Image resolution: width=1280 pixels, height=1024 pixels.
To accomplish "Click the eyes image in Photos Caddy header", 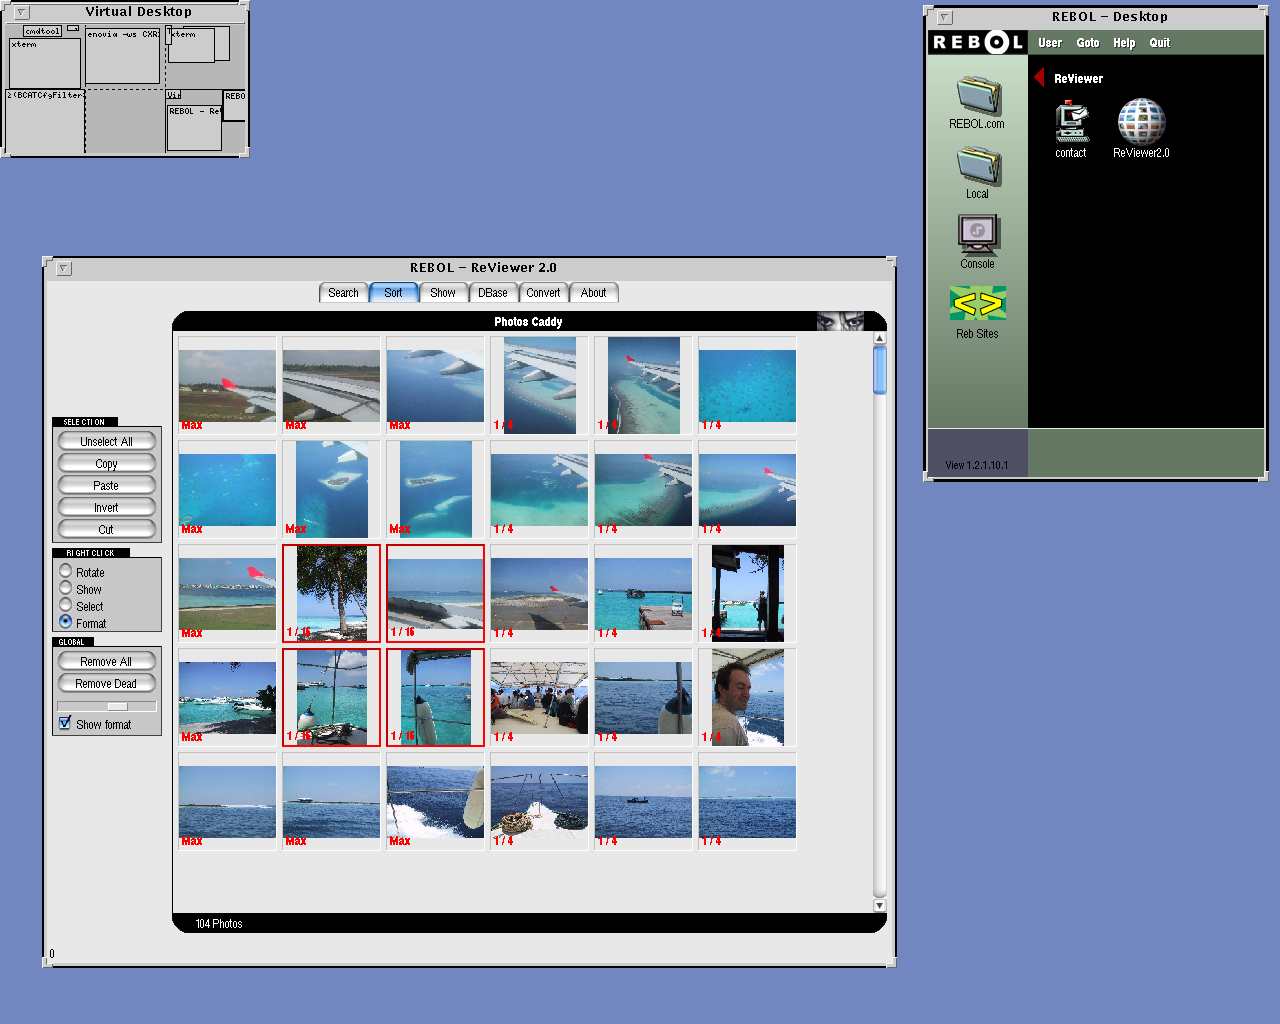I will [x=840, y=322].
